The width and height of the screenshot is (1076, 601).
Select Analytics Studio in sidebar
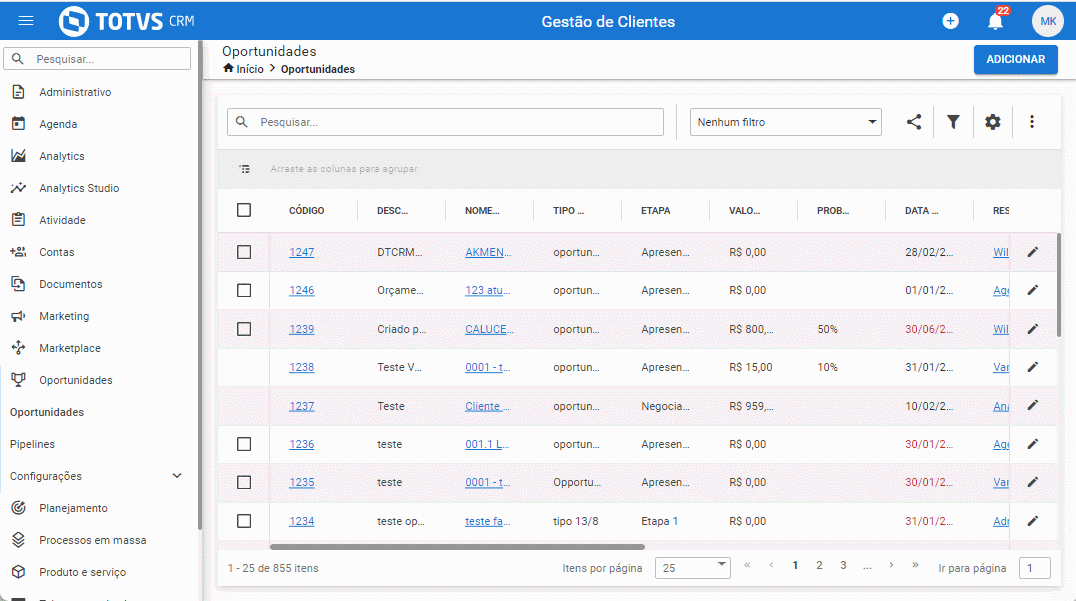point(79,188)
